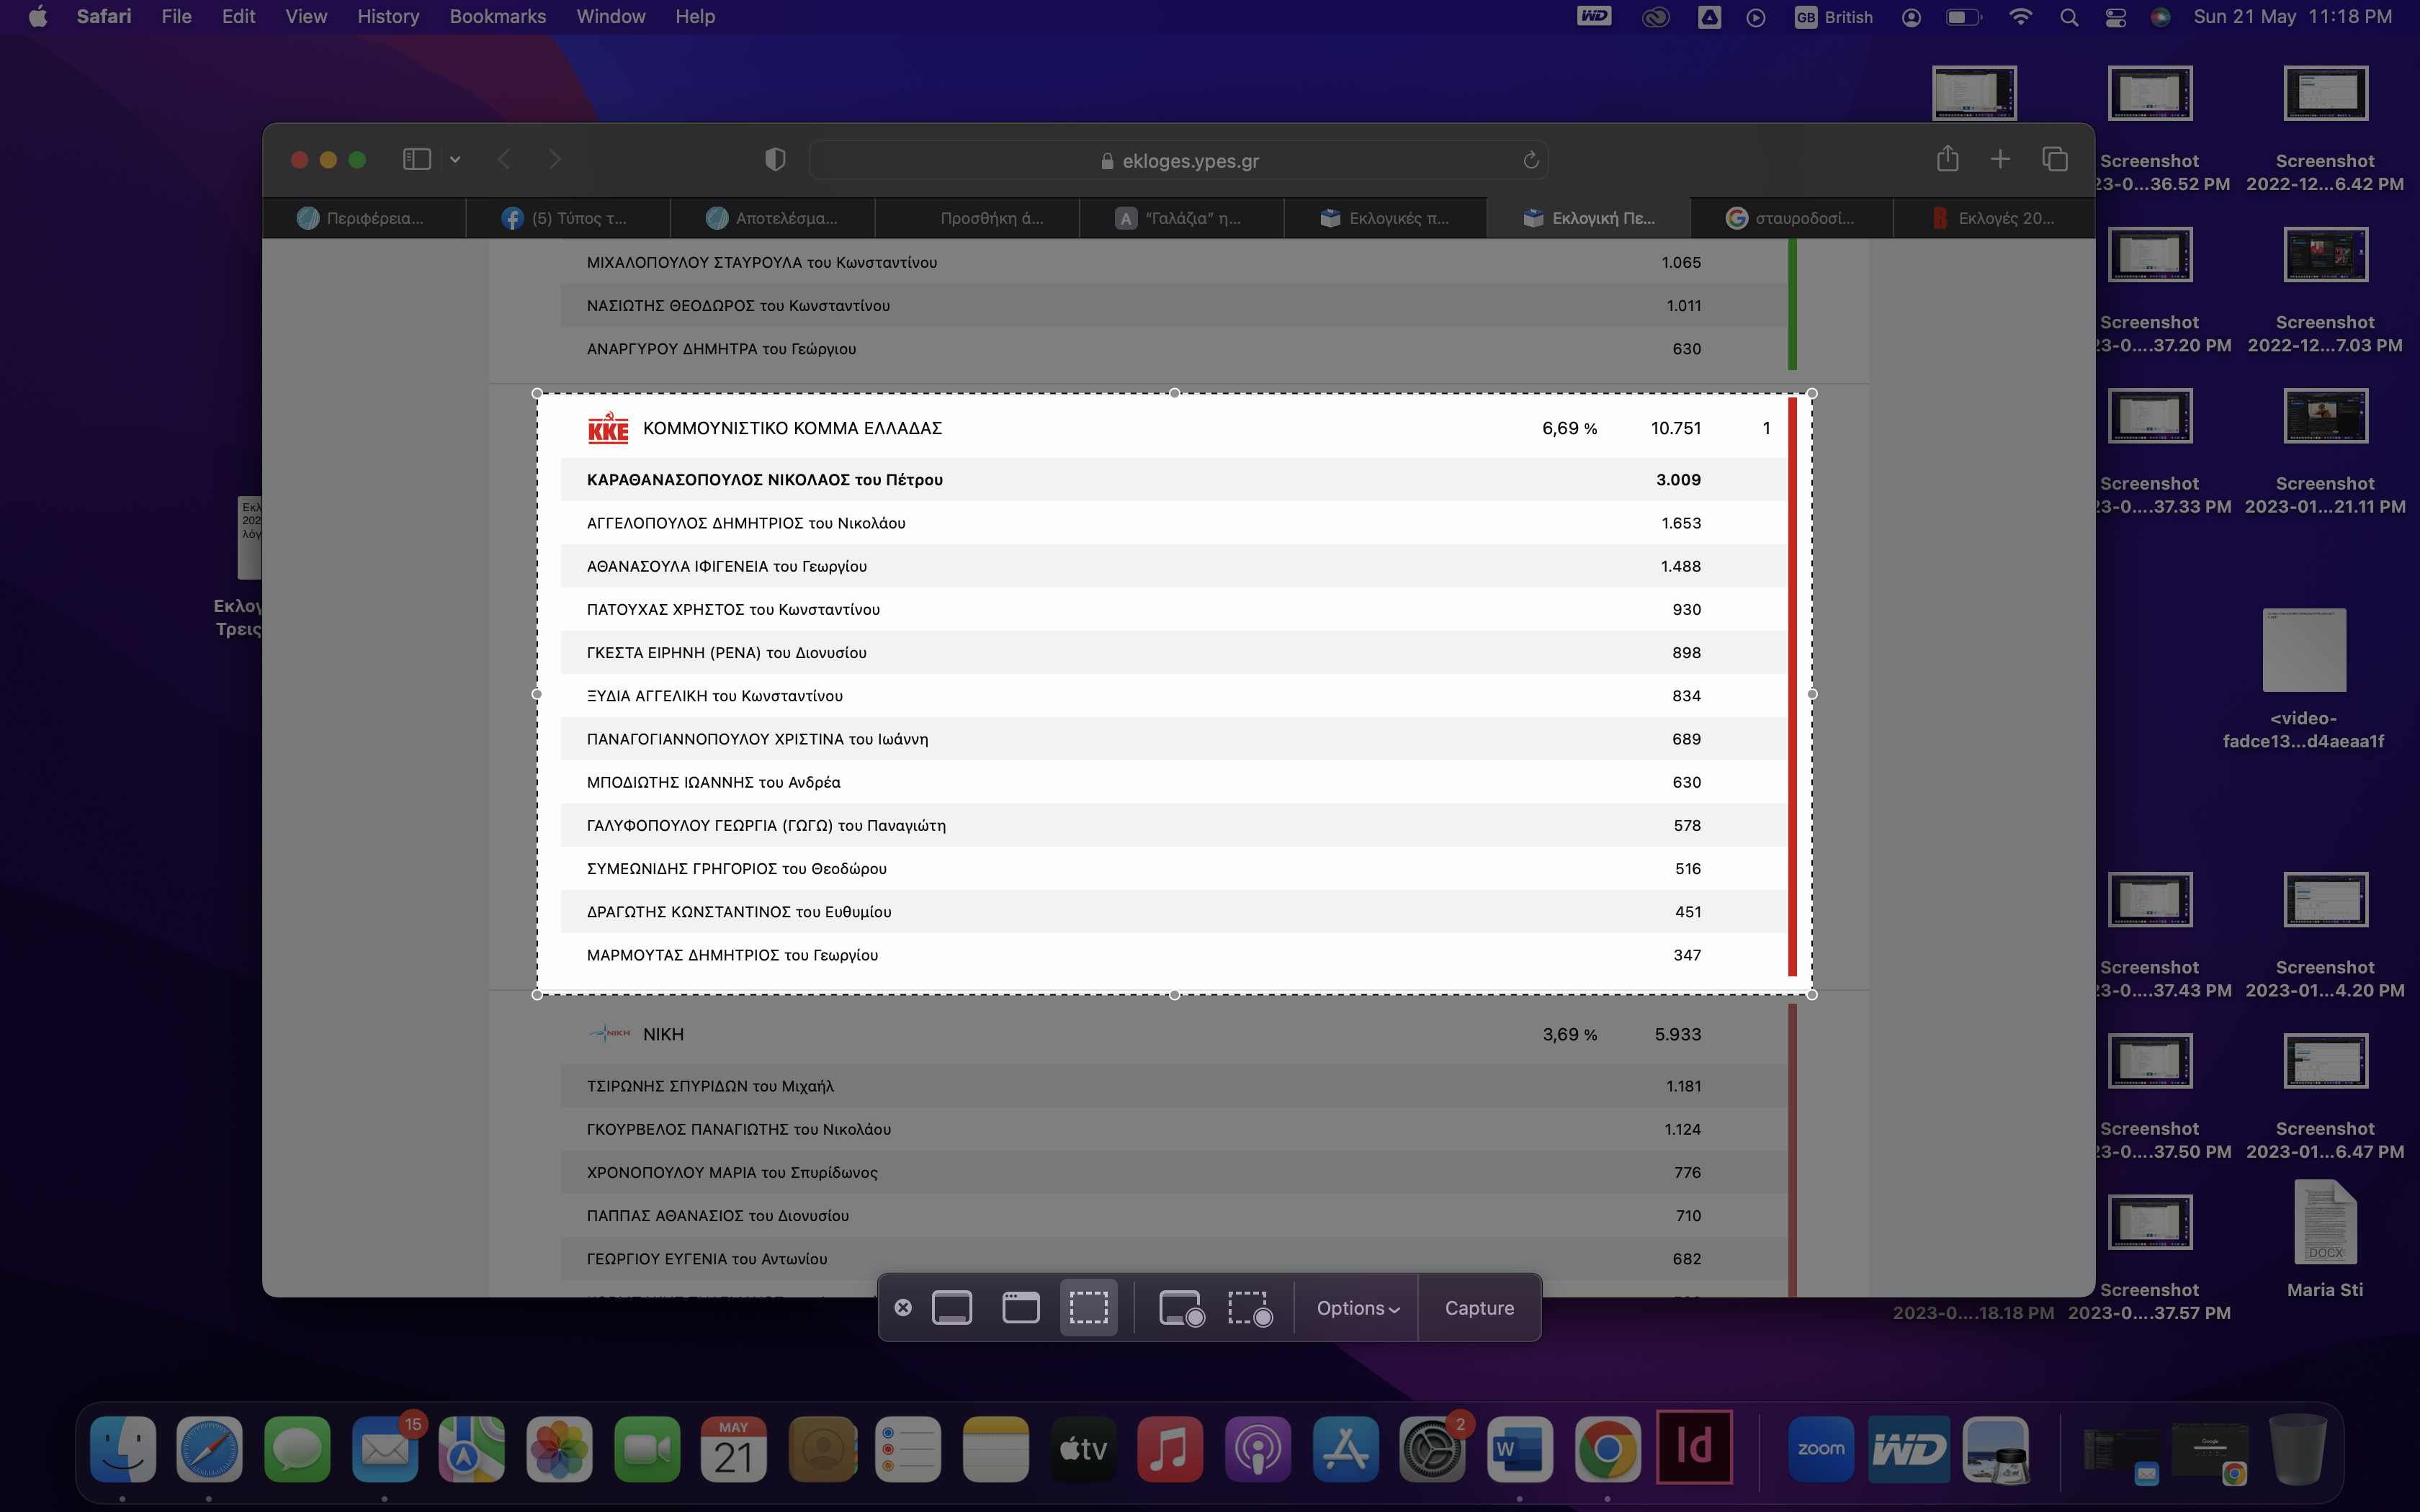Open the Apple menu

pos(37,17)
